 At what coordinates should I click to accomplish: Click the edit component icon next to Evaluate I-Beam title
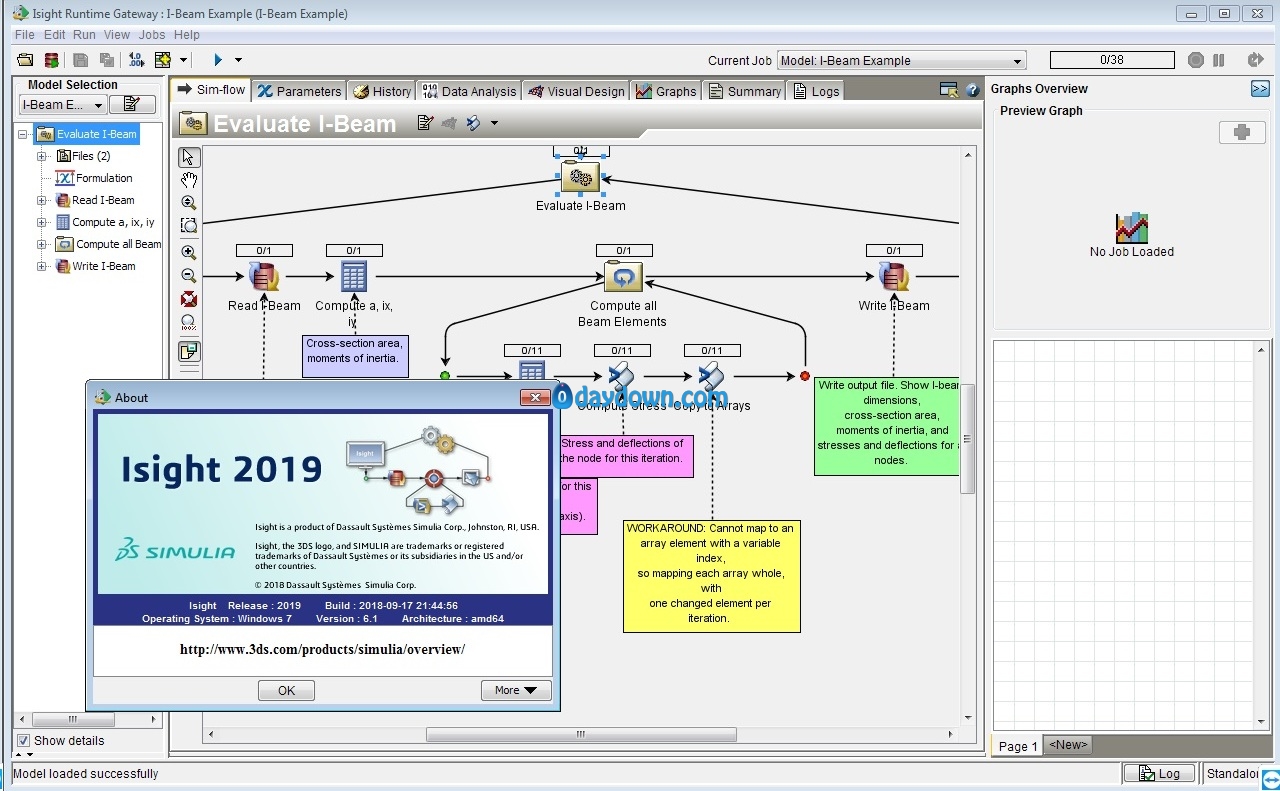425,123
